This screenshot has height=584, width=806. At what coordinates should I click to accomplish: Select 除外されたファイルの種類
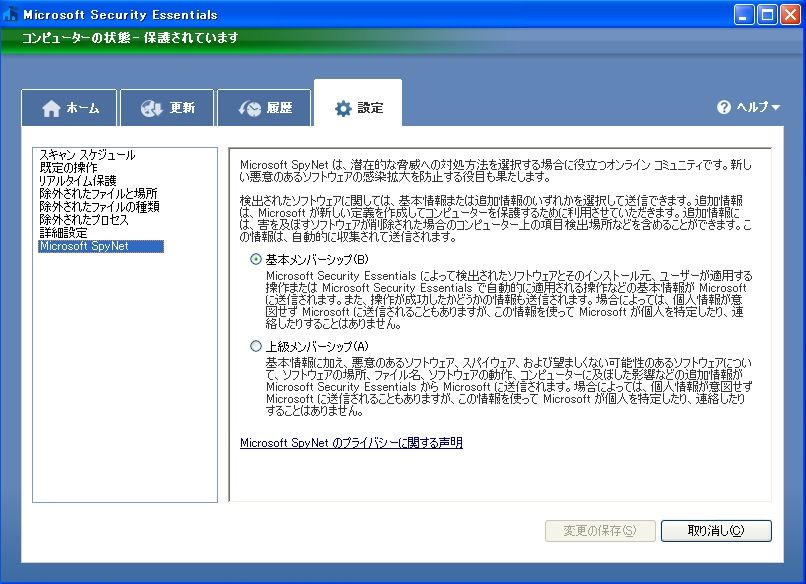click(99, 207)
